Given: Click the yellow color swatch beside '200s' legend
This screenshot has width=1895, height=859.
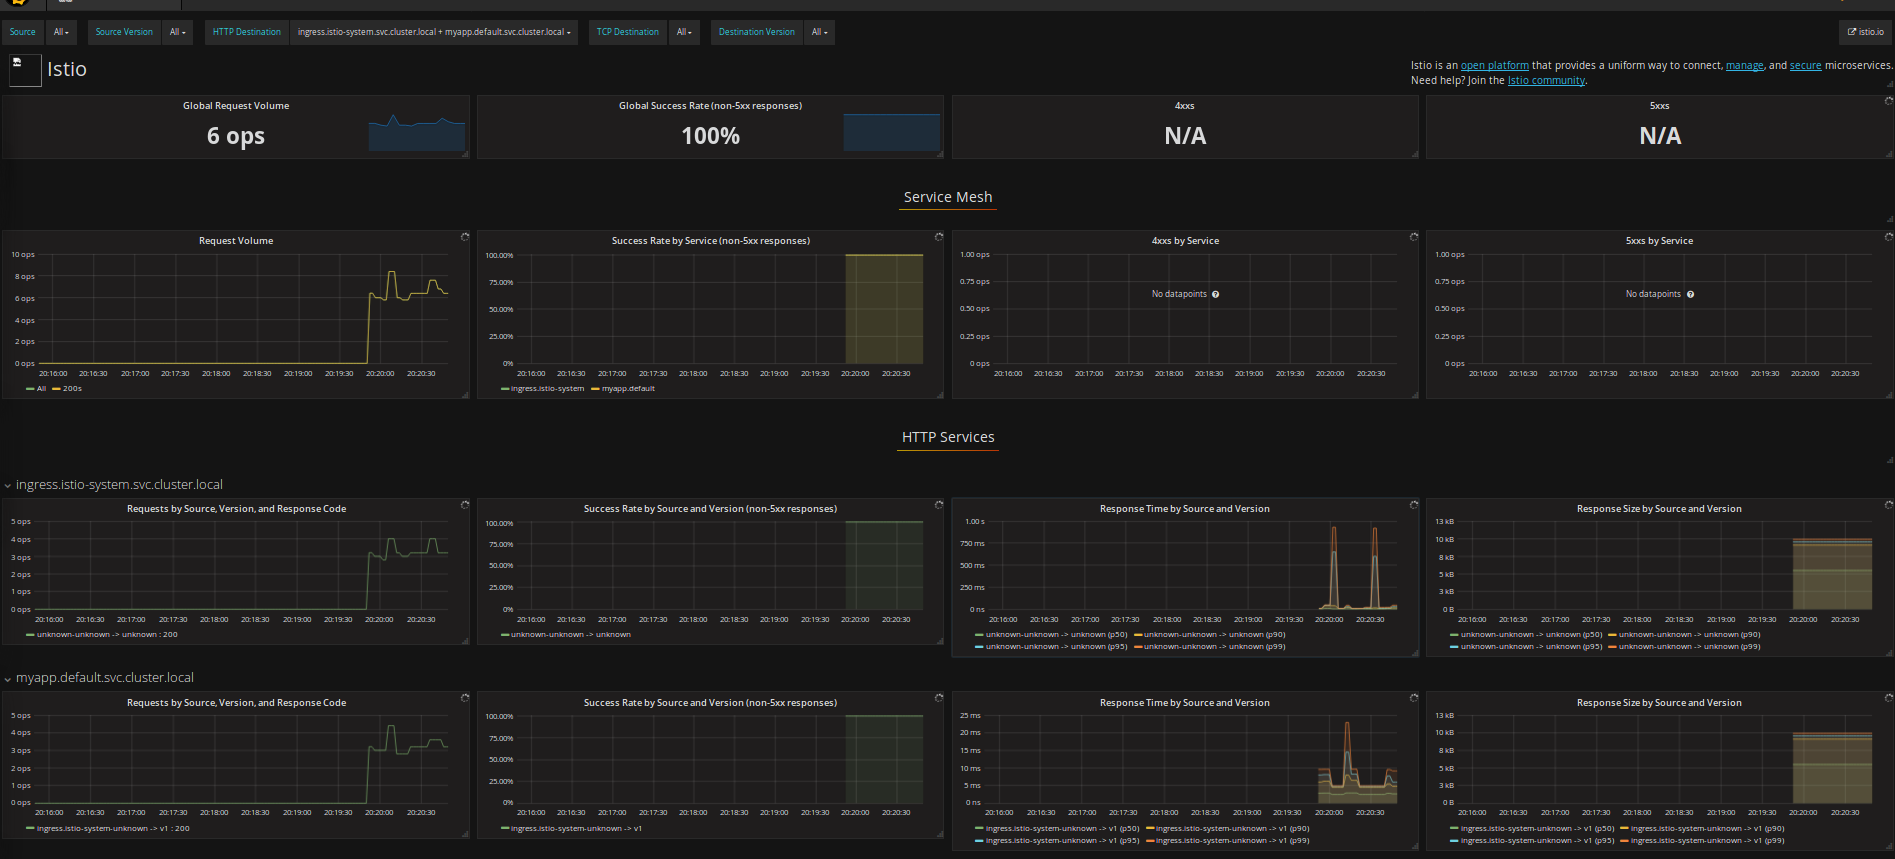Looking at the screenshot, I should pyautogui.click(x=57, y=389).
